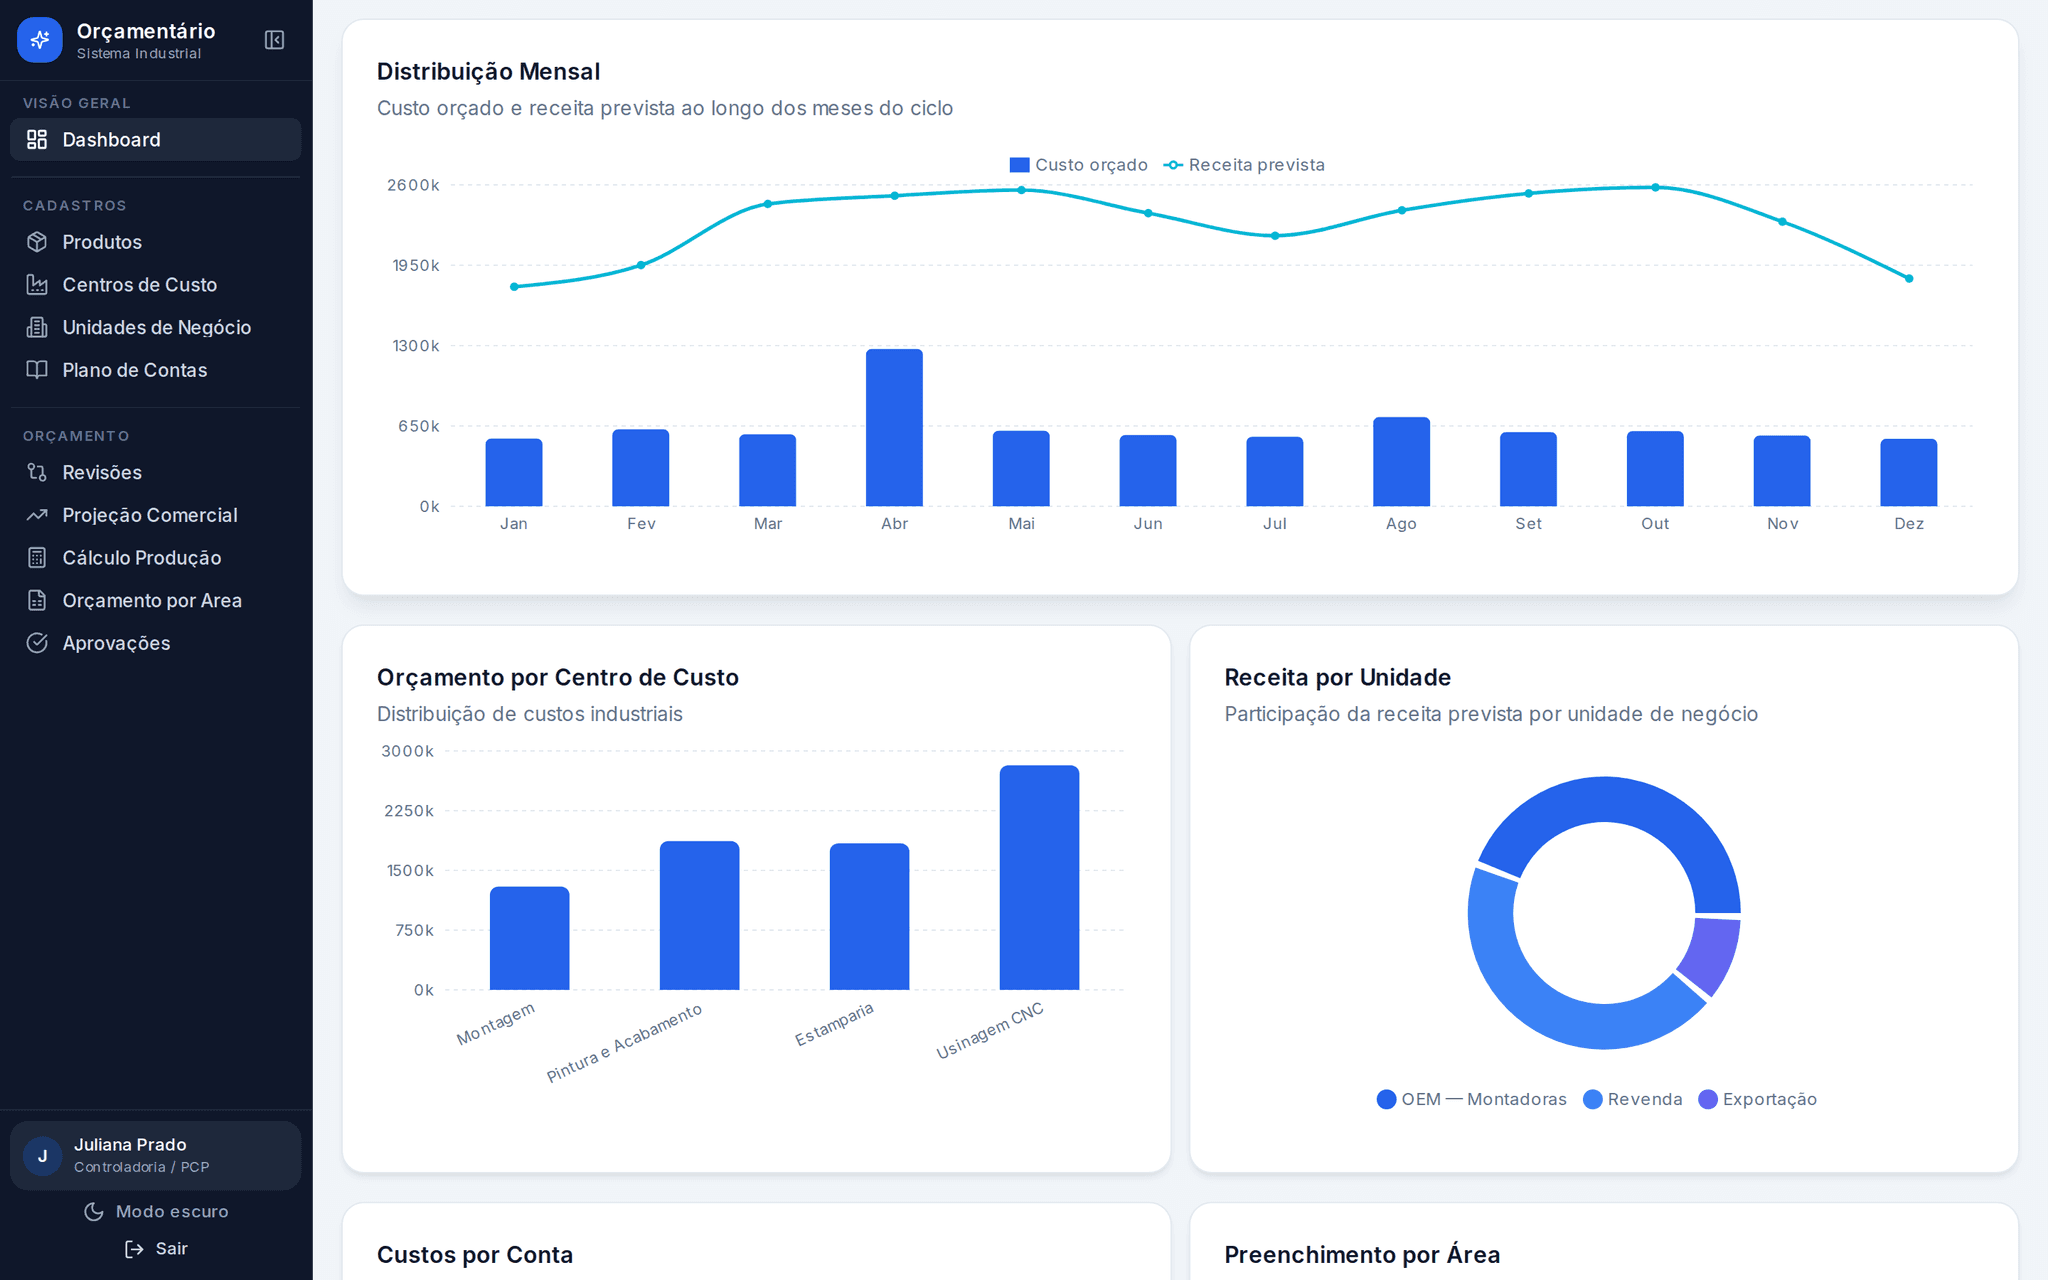Click the Unidades de Negócio building icon
The height and width of the screenshot is (1280, 2048).
point(37,327)
